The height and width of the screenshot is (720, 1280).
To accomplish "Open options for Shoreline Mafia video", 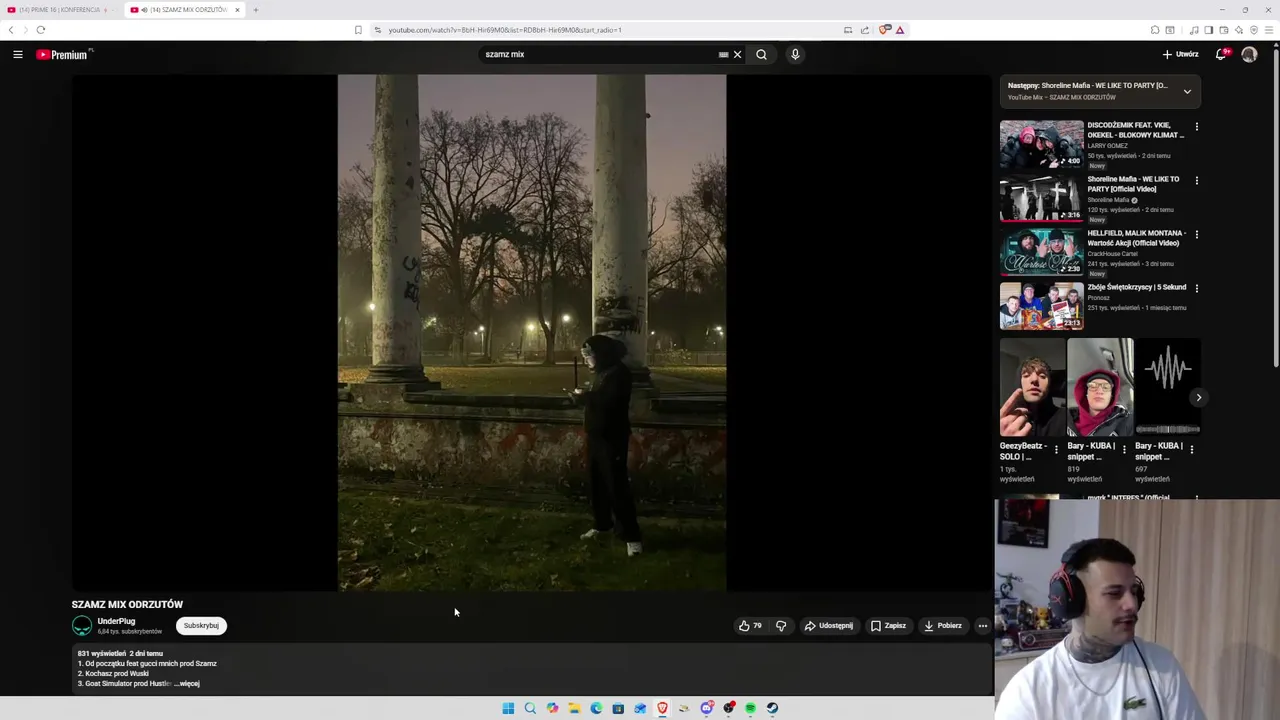I will (1196, 181).
